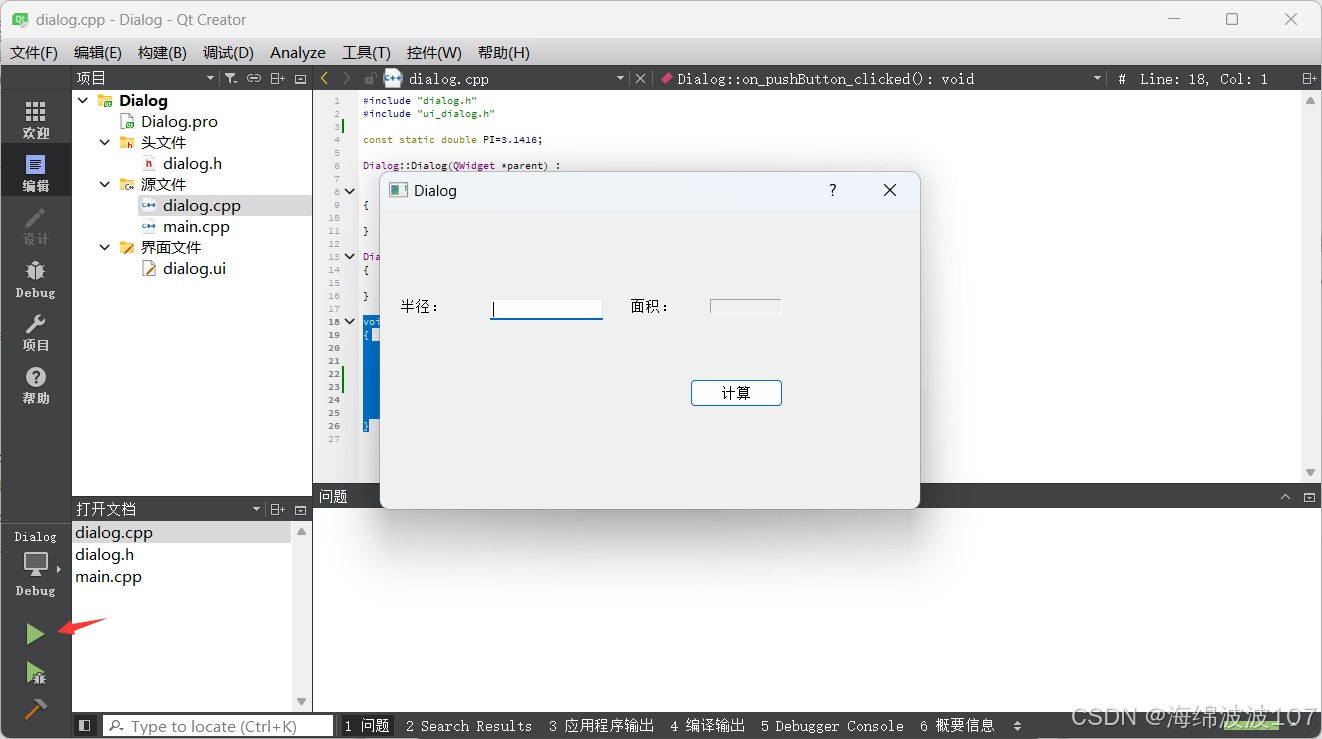Viewport: 1322px width, 739px height.
Task: Fold code block at line 13
Action: point(350,256)
